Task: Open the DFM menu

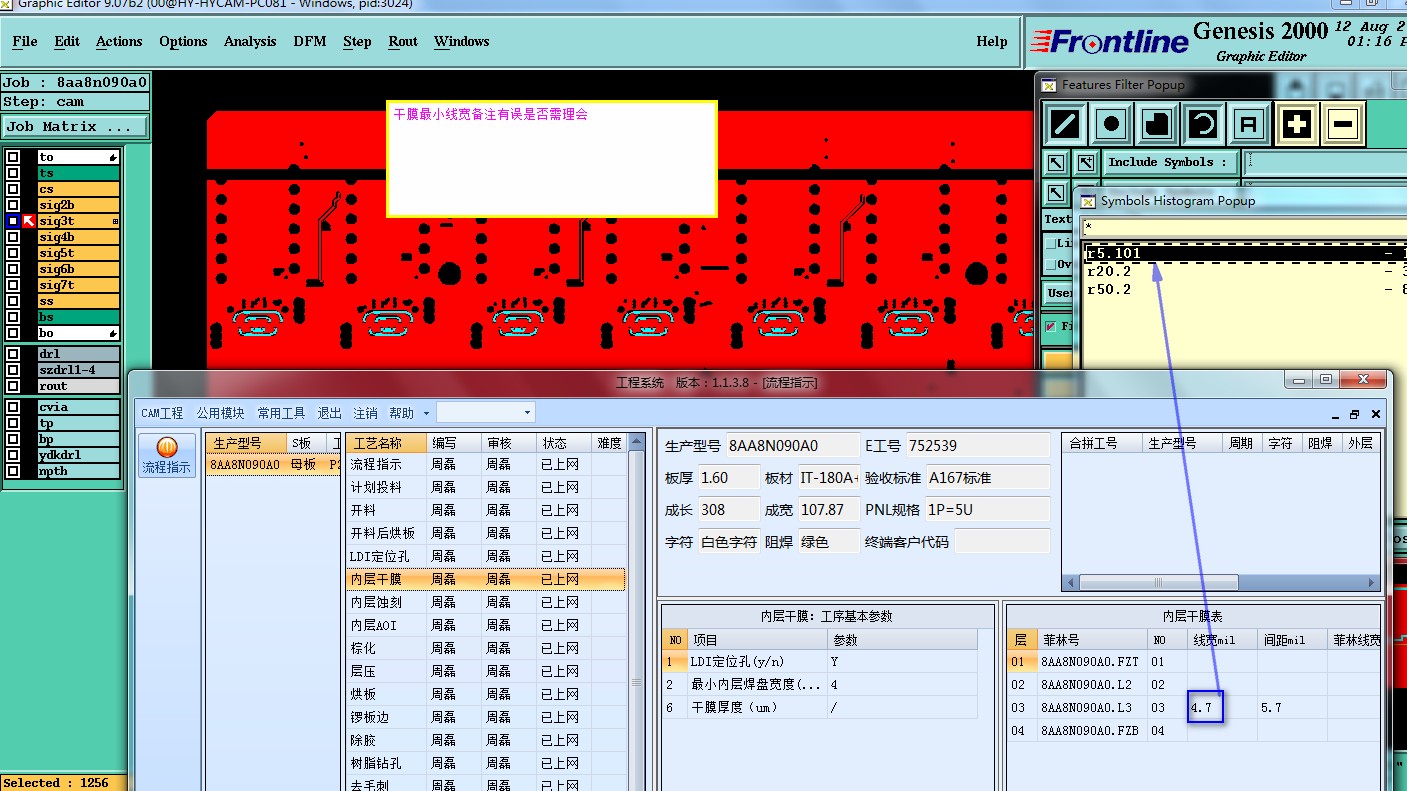Action: click(x=310, y=41)
